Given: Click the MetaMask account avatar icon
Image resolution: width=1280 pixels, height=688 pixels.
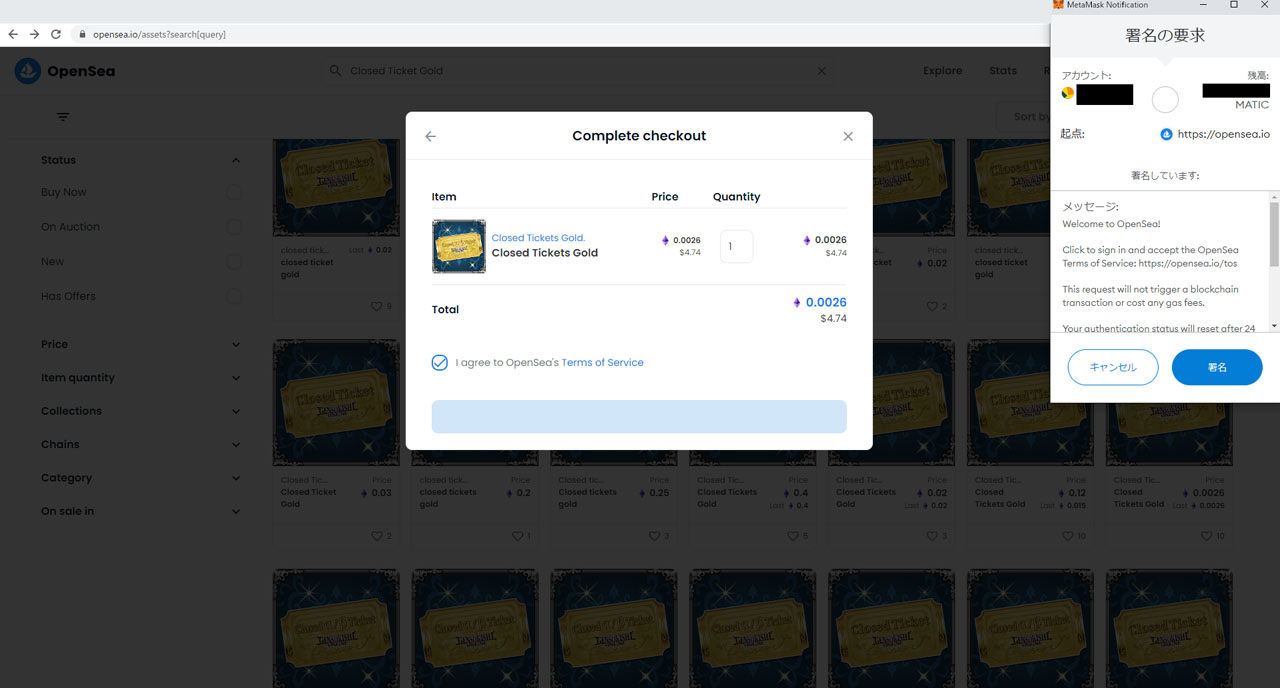Looking at the screenshot, I should click(x=1068, y=93).
